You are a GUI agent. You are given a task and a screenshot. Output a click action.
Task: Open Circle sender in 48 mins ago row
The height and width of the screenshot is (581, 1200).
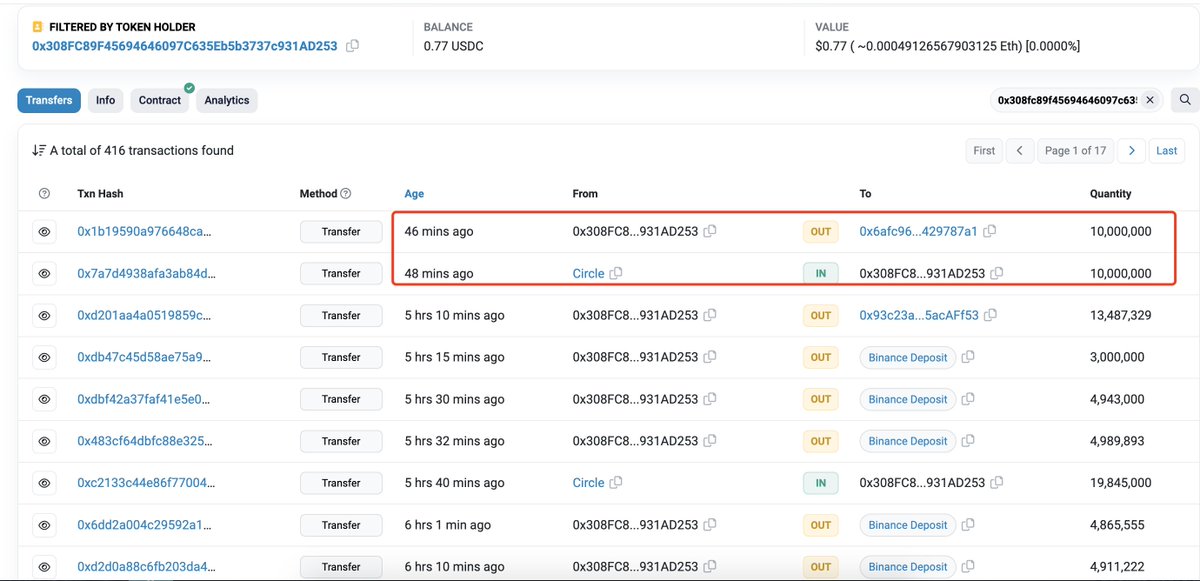pos(588,273)
